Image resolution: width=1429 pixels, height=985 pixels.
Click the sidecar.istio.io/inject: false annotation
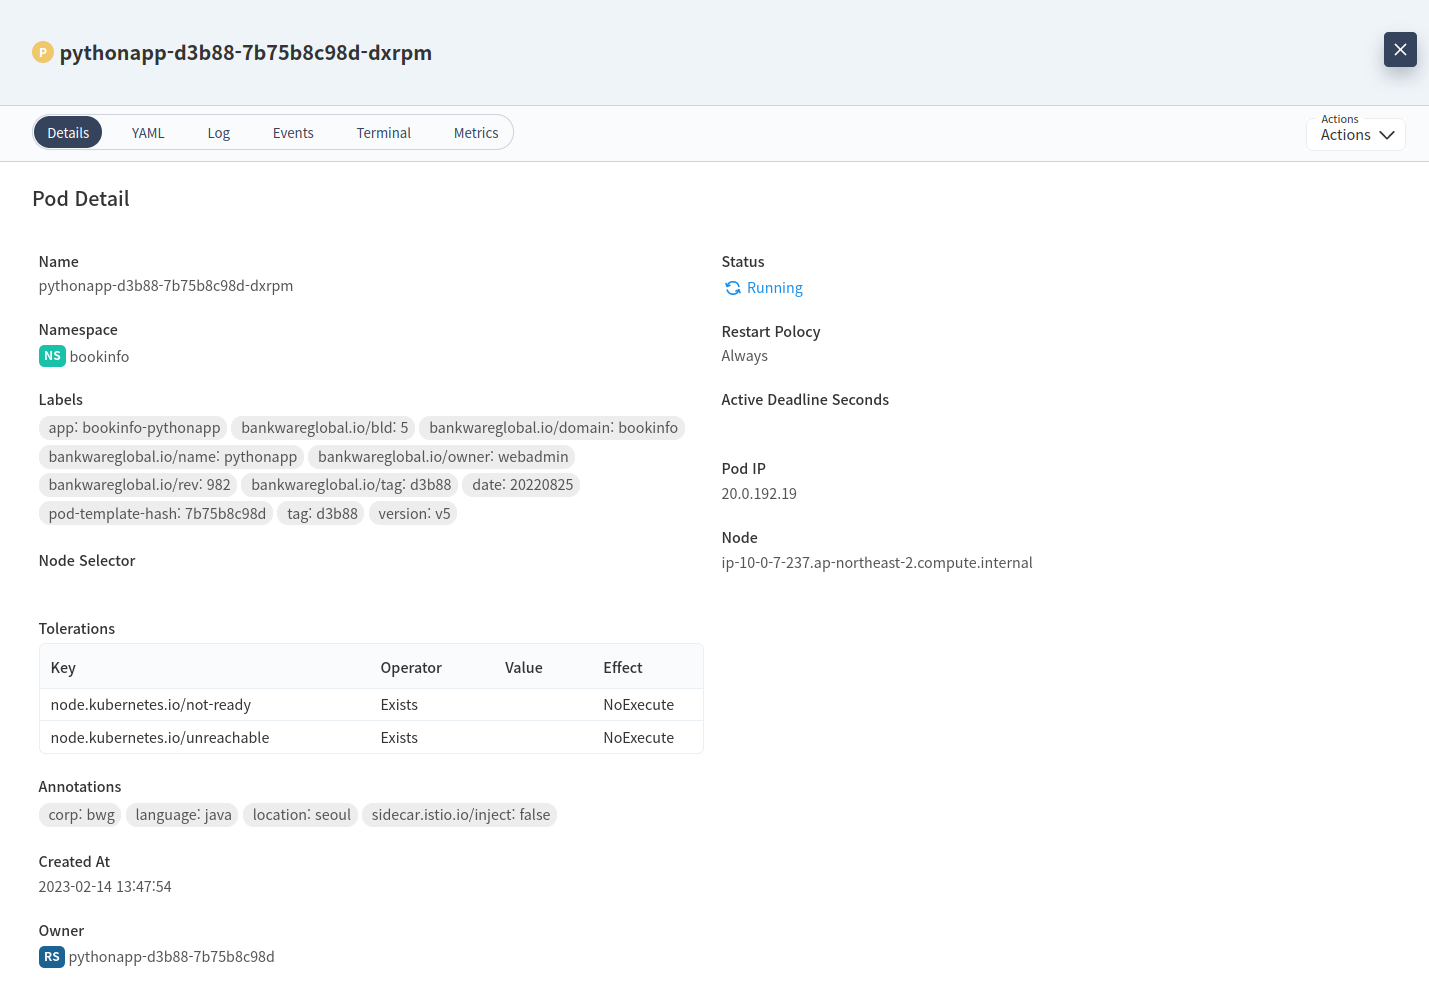click(461, 815)
